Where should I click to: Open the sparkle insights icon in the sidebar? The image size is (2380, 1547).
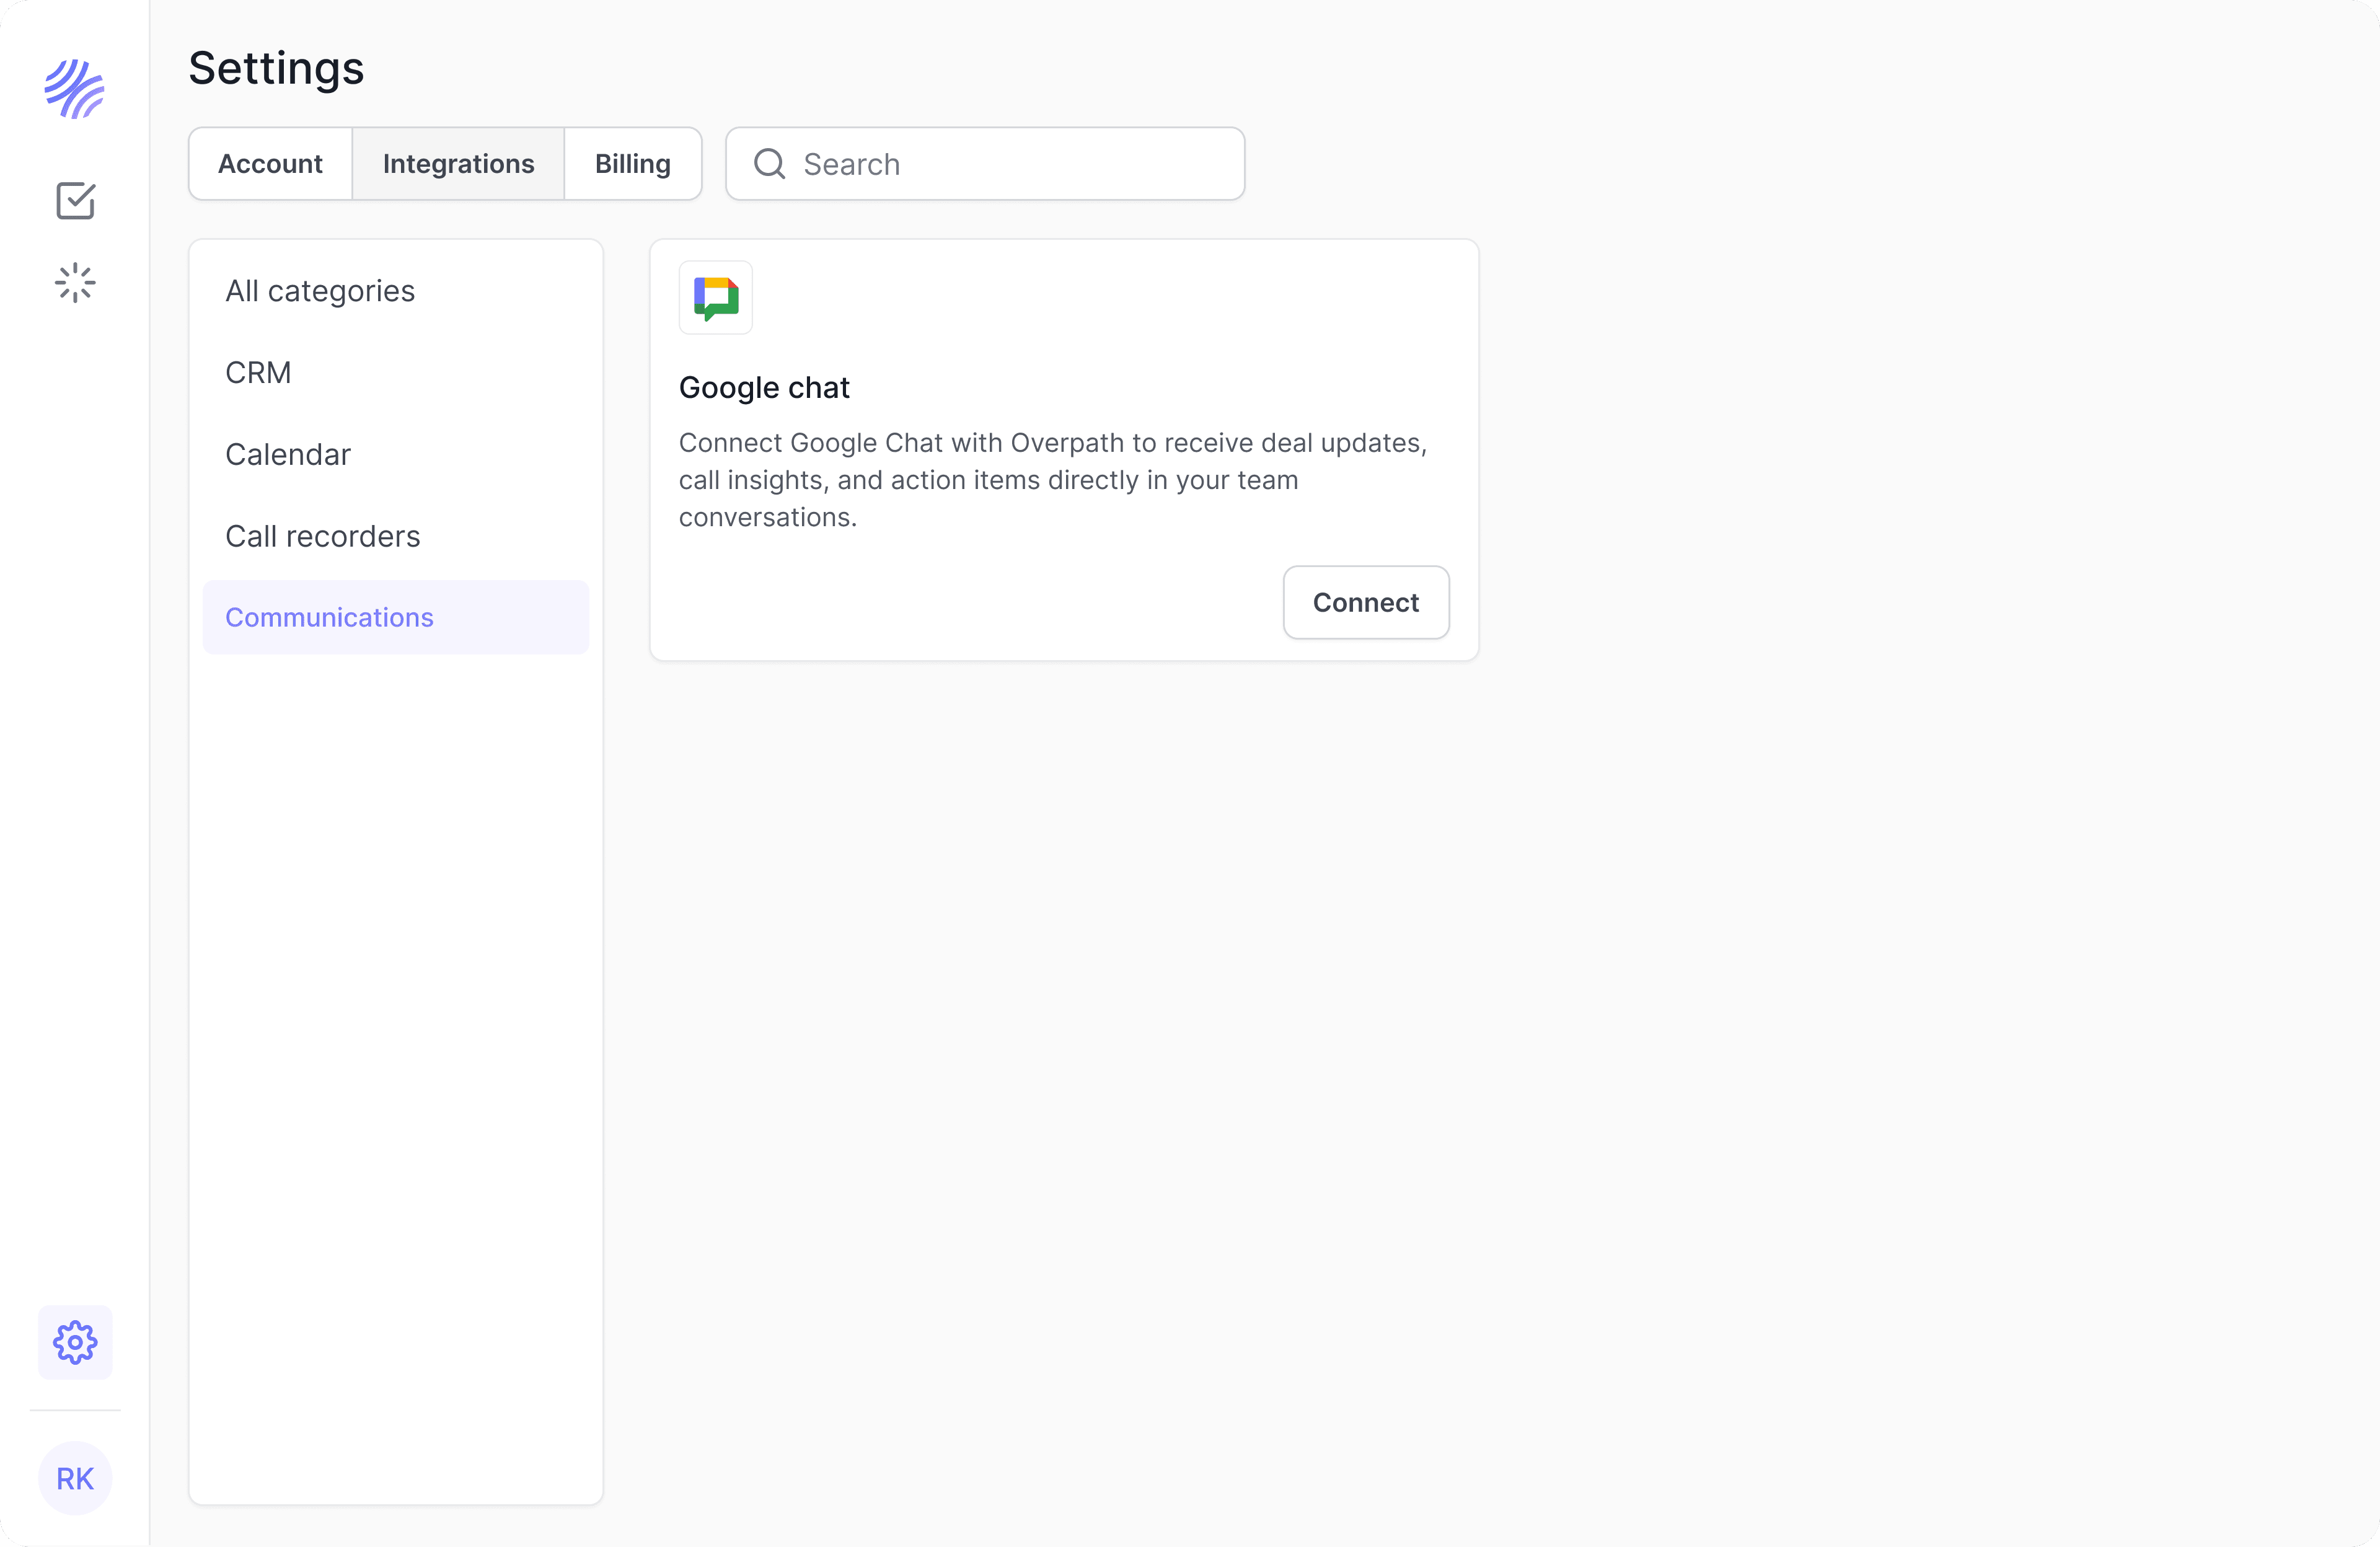75,283
